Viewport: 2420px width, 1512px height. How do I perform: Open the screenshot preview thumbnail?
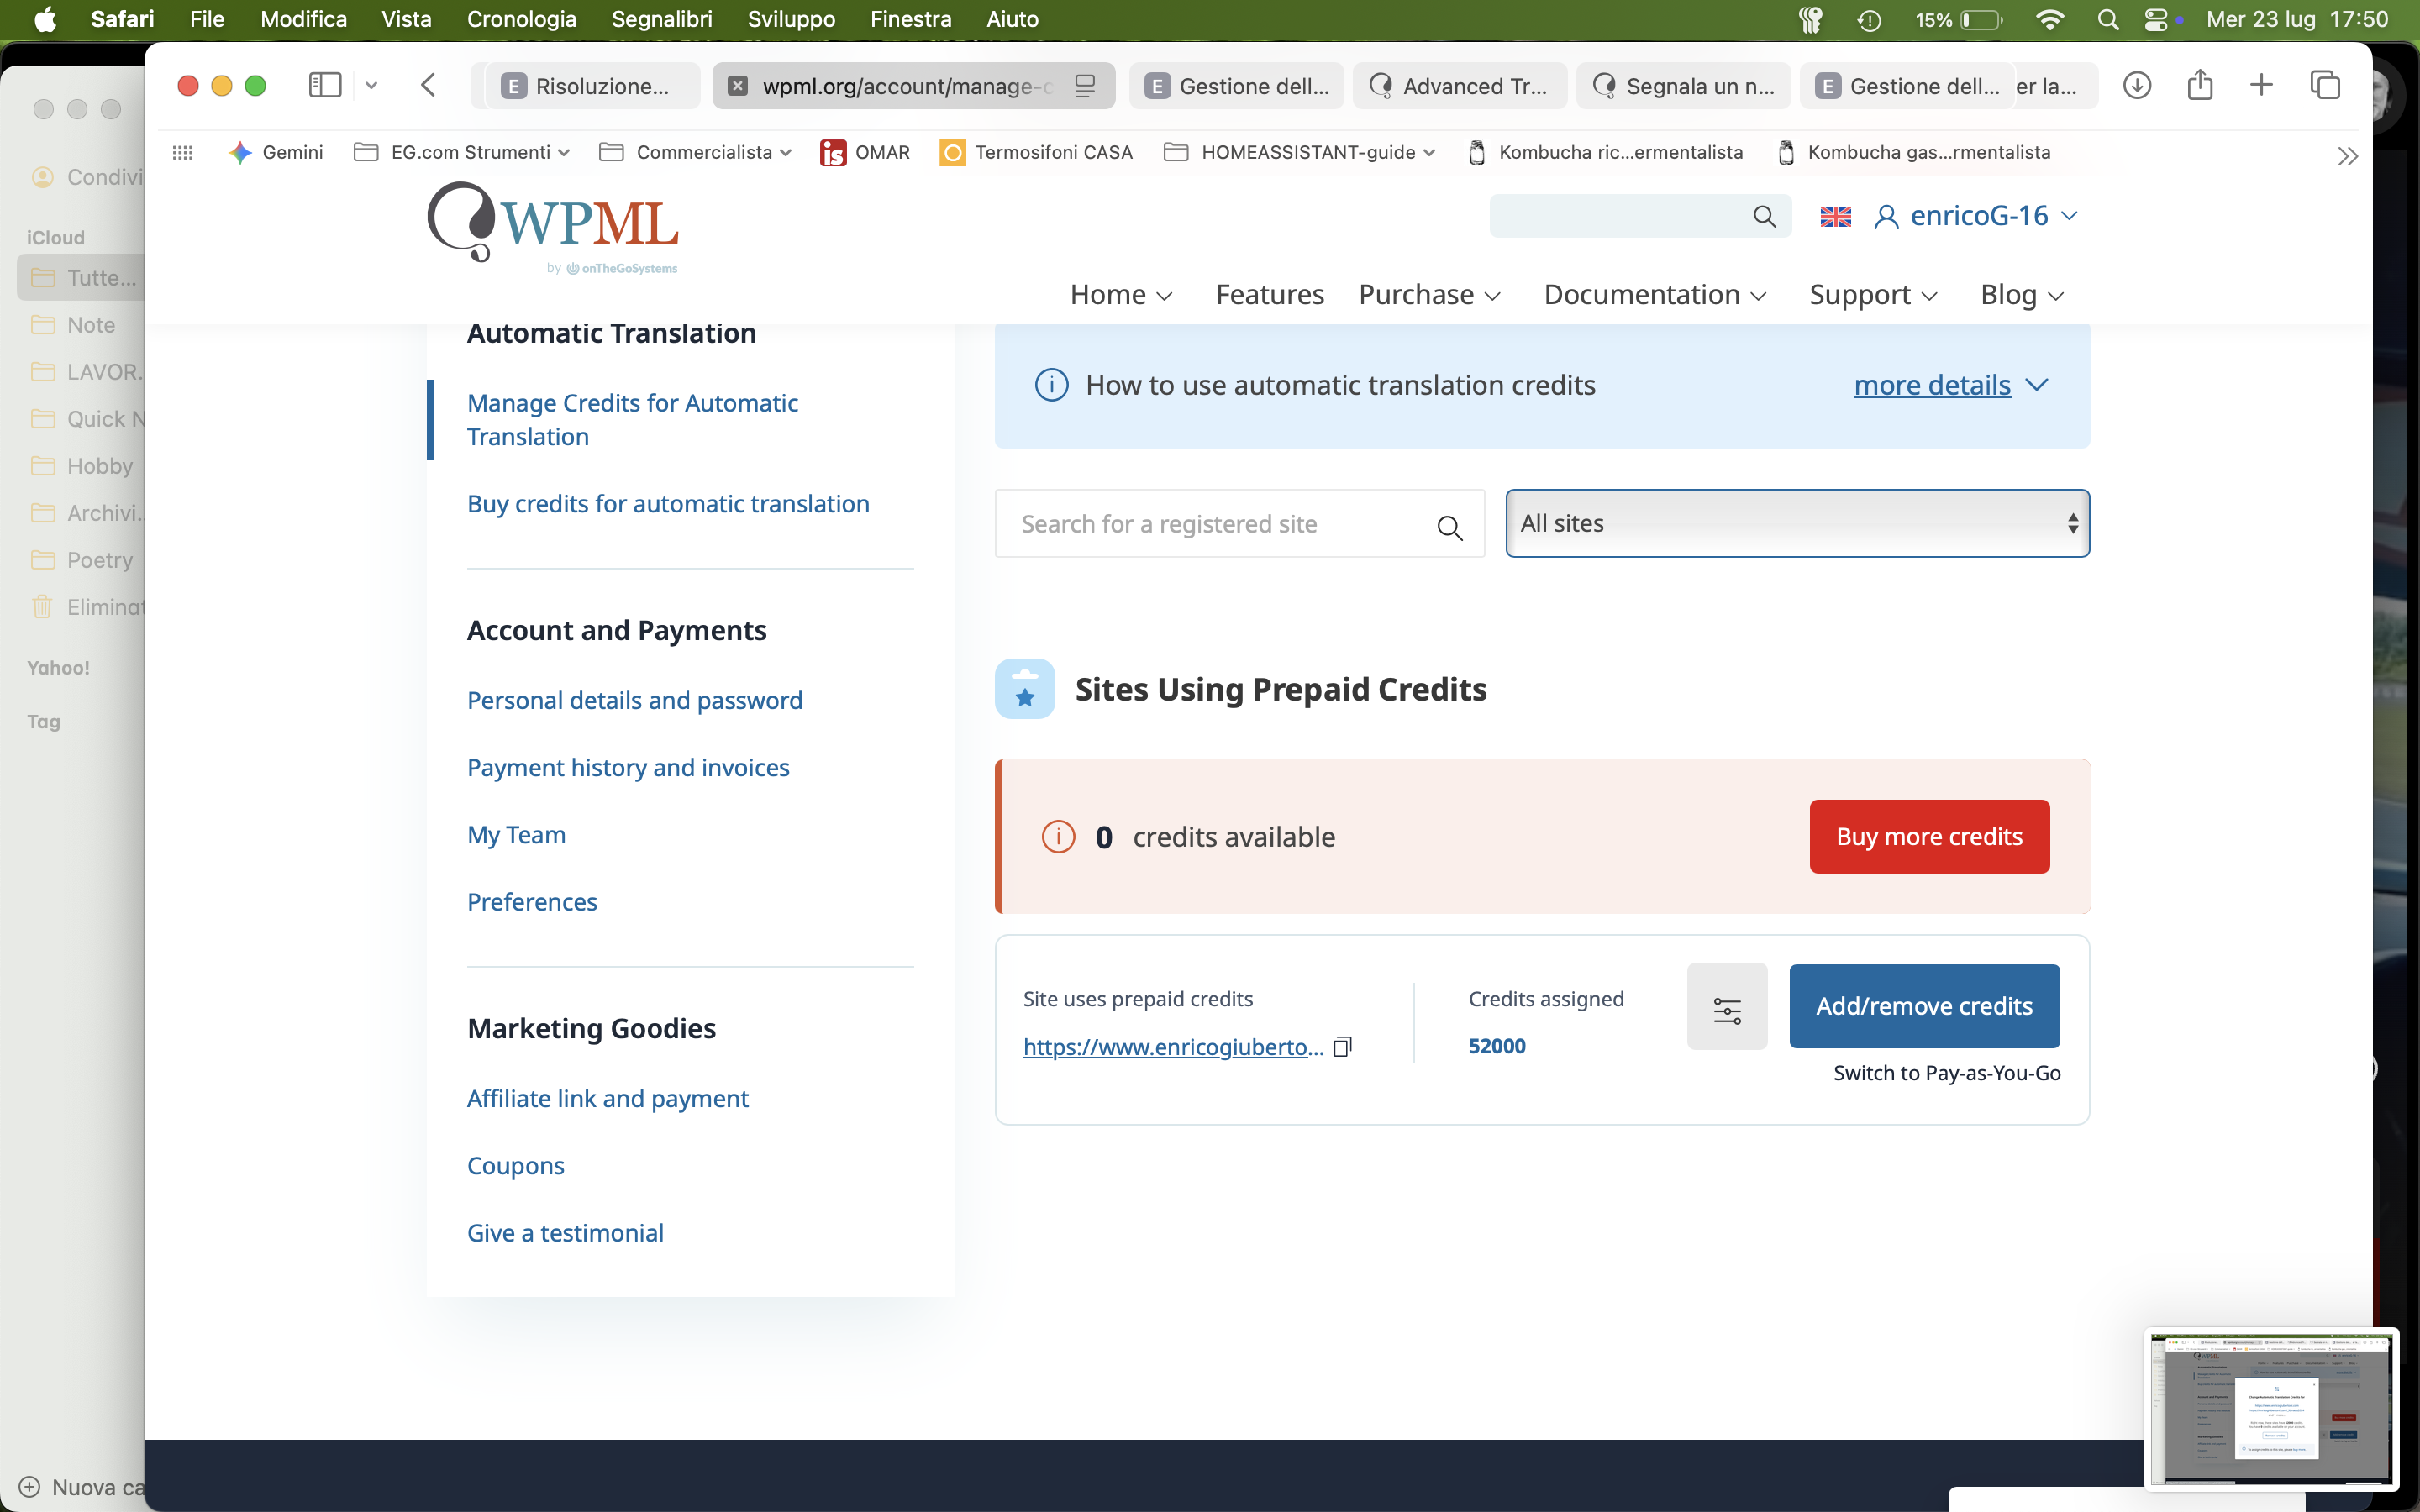pyautogui.click(x=2271, y=1409)
